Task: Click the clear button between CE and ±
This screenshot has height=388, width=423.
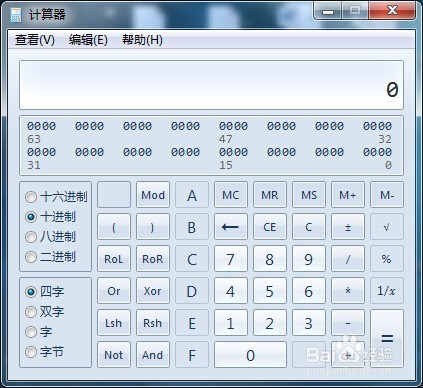Action: pos(309,227)
